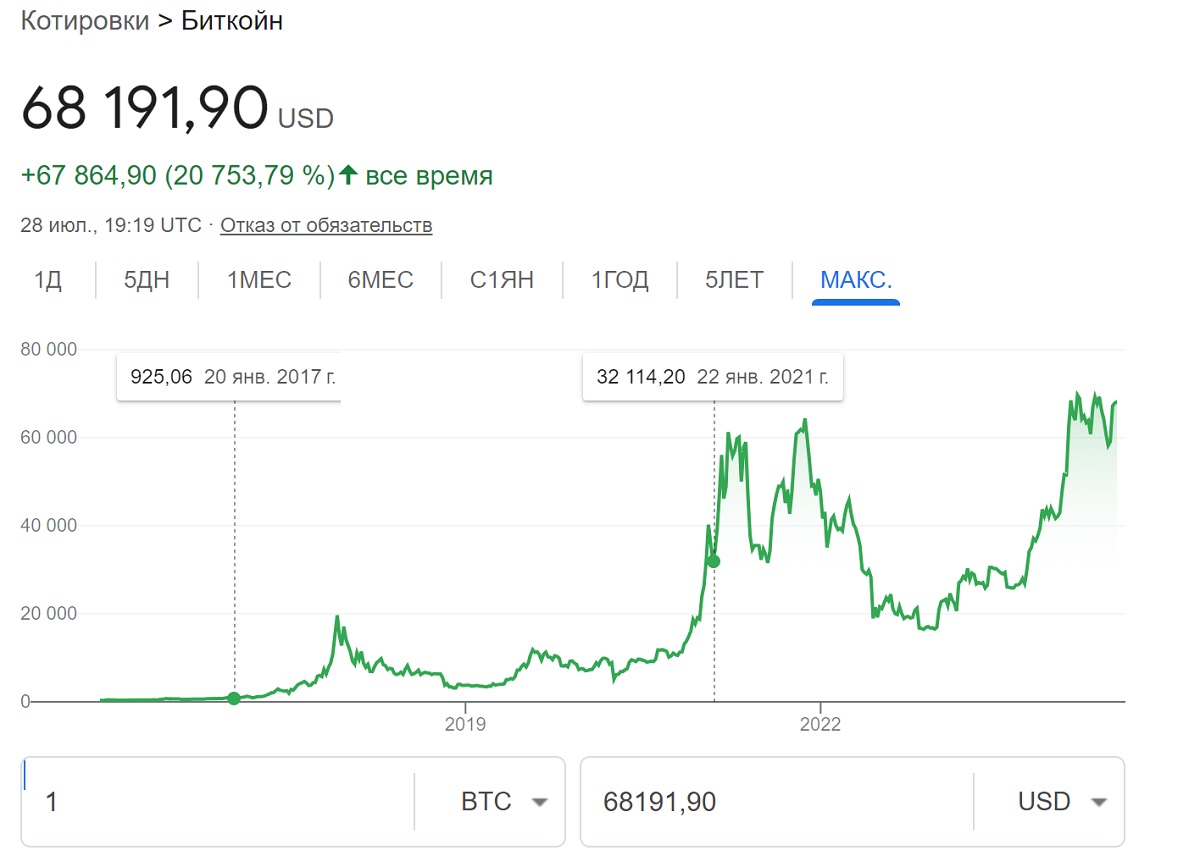Open the Отказ от обязательств link
The width and height of the screenshot is (1200, 867).
pyautogui.click(x=326, y=225)
